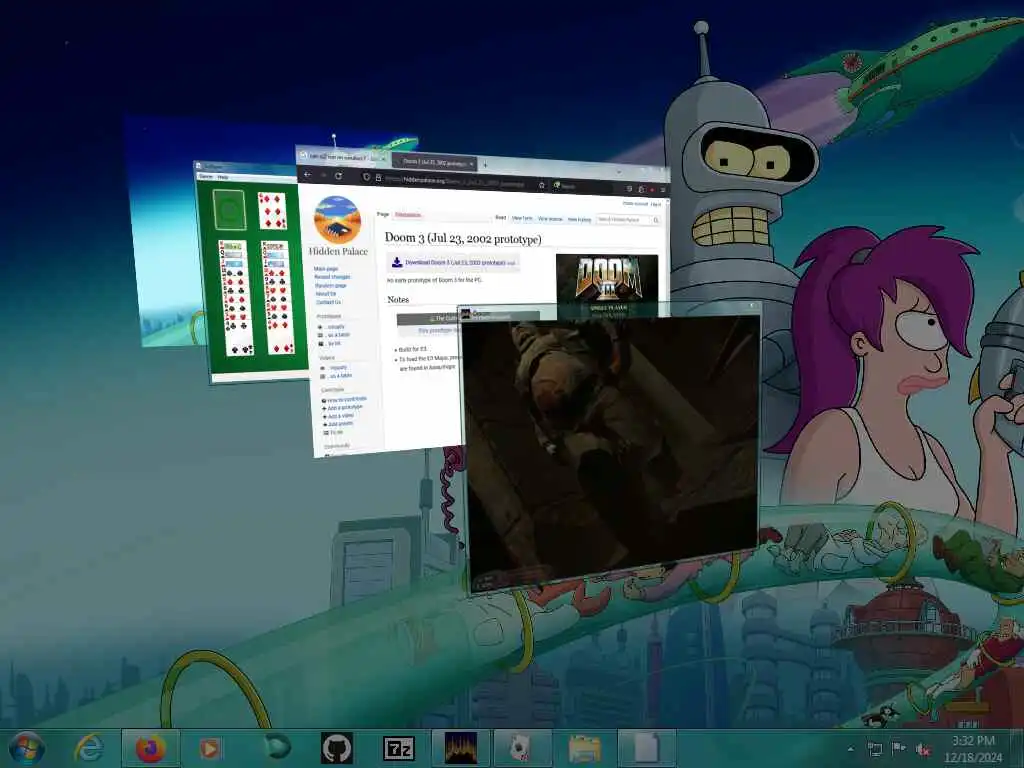Screen dimensions: 1024x768
Task: Switch to the Doom 3 prototype tab
Action: [433, 161]
